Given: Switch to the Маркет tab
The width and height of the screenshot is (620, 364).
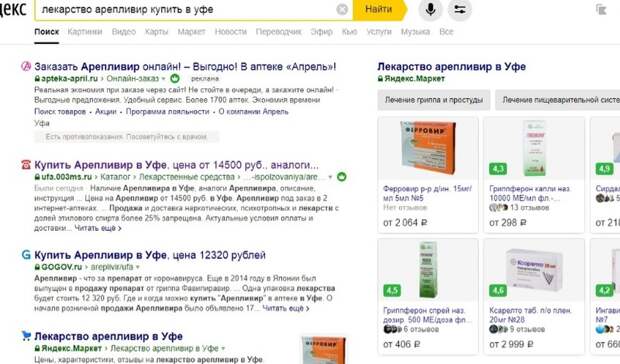Looking at the screenshot, I should coord(191,32).
